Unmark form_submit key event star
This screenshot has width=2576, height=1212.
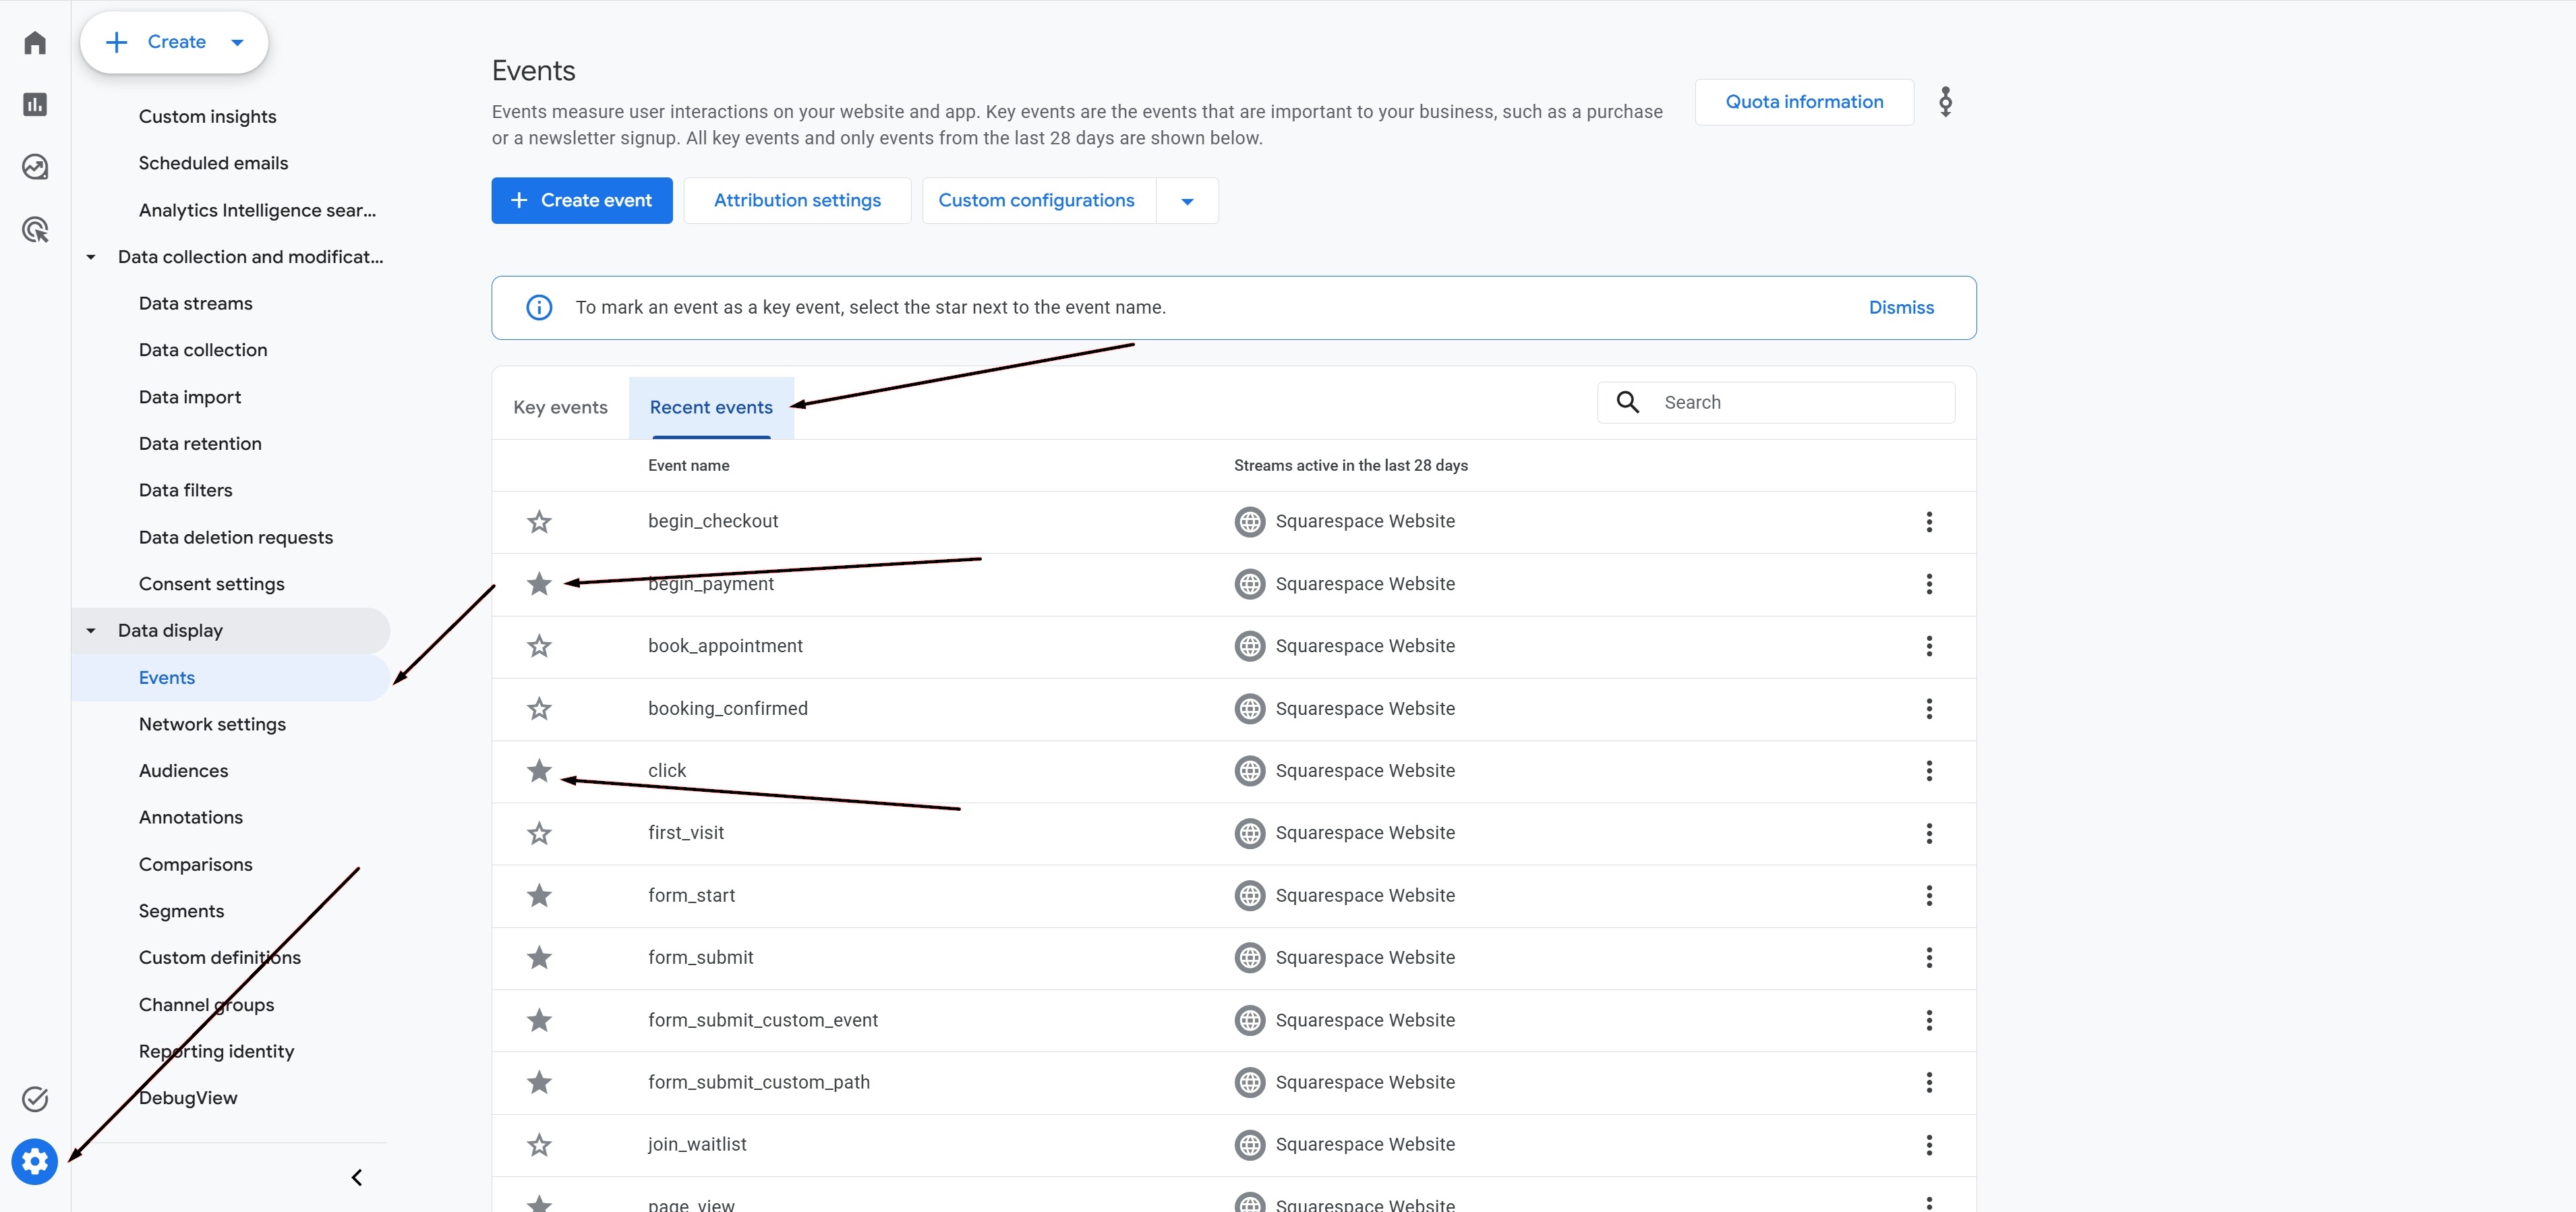point(539,957)
